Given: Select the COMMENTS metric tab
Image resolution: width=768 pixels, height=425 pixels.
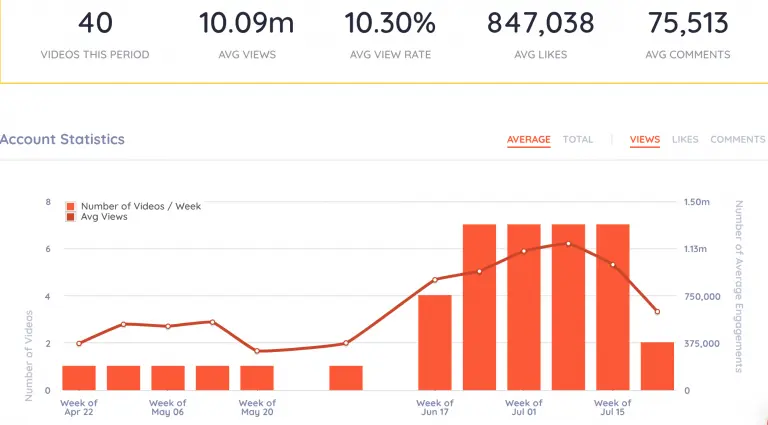Looking at the screenshot, I should coord(738,140).
